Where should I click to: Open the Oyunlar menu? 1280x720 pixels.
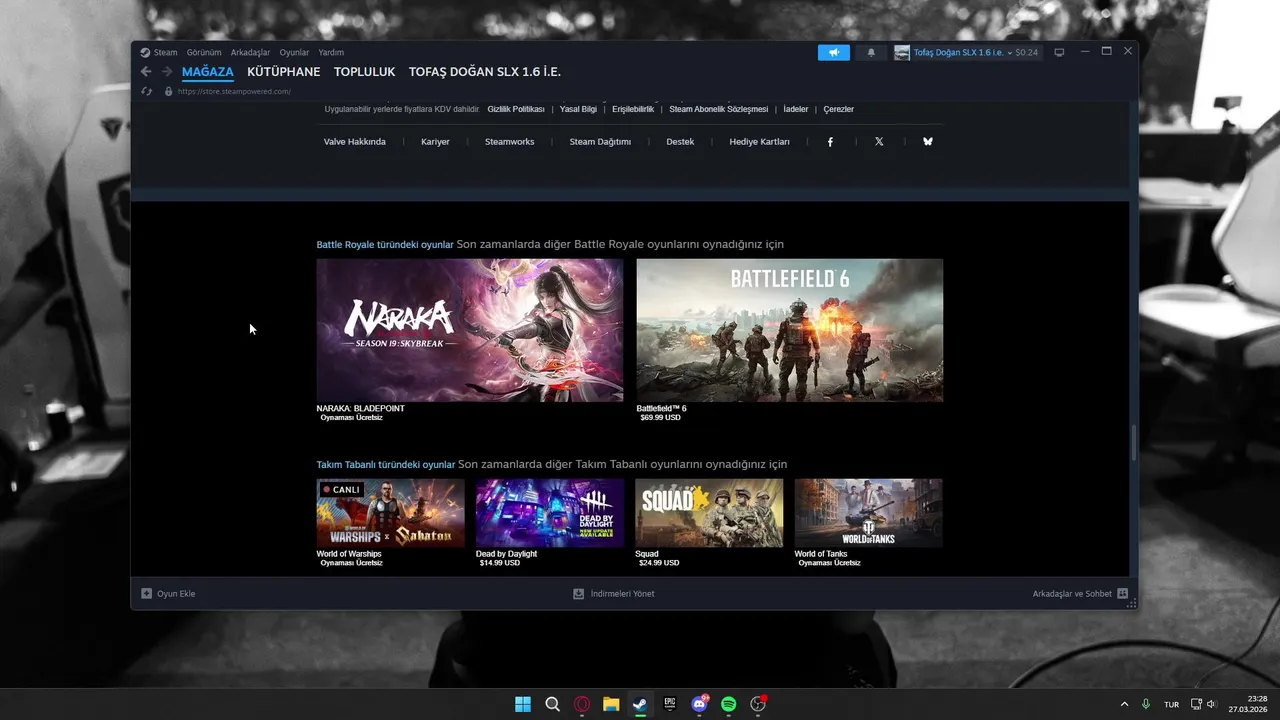coord(294,52)
